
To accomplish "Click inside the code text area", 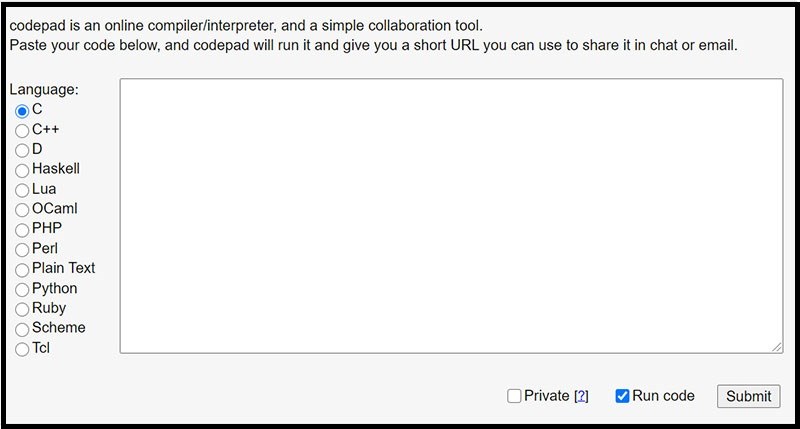I will click(x=450, y=215).
